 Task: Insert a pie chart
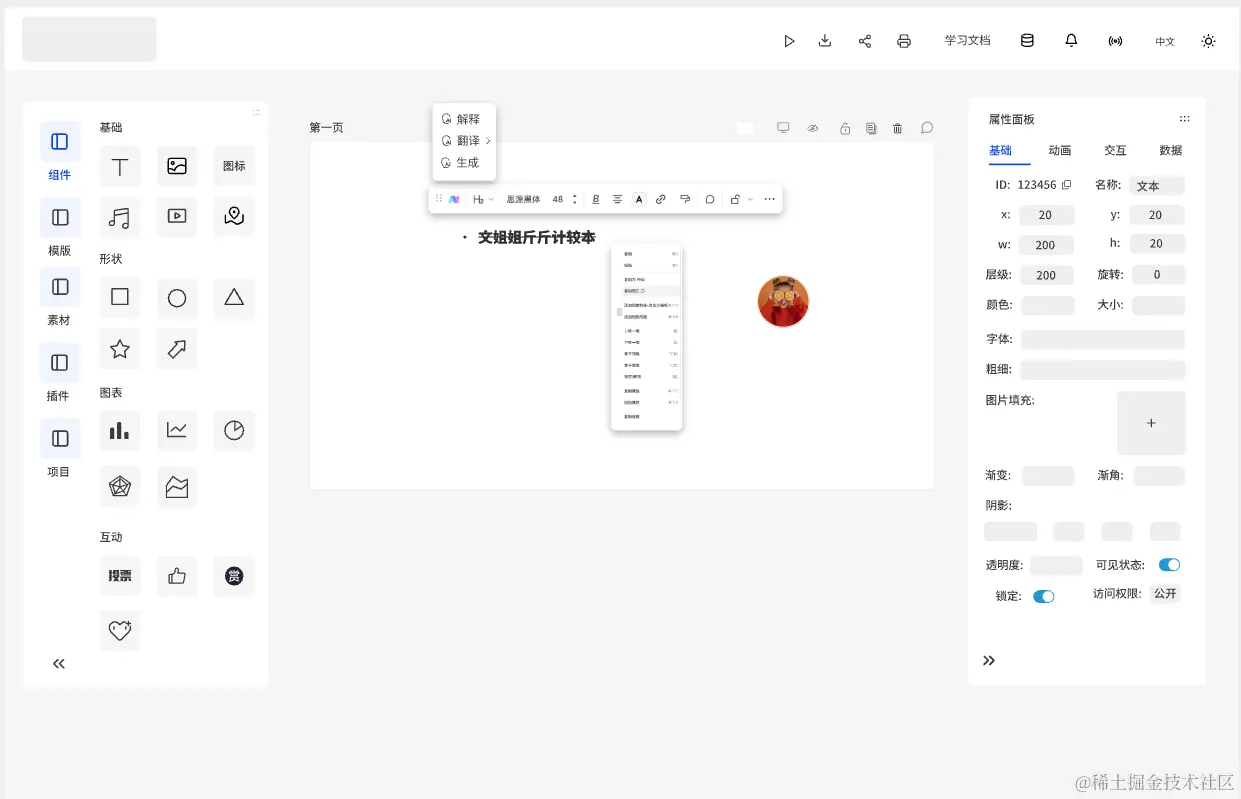[x=234, y=430]
